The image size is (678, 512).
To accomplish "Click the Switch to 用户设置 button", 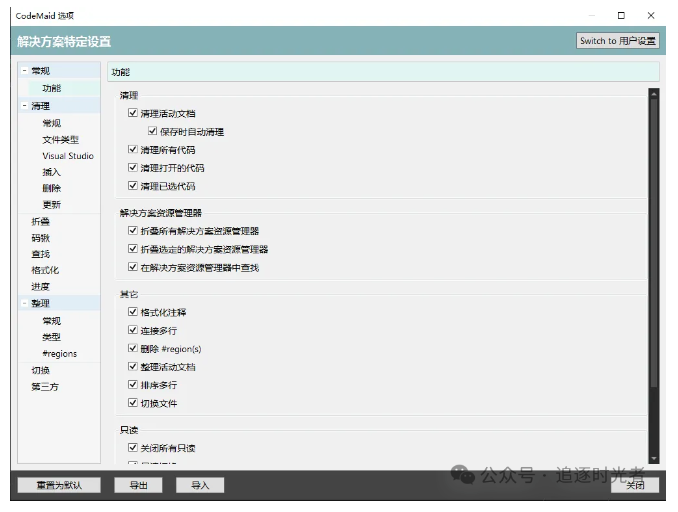I will tap(617, 41).
